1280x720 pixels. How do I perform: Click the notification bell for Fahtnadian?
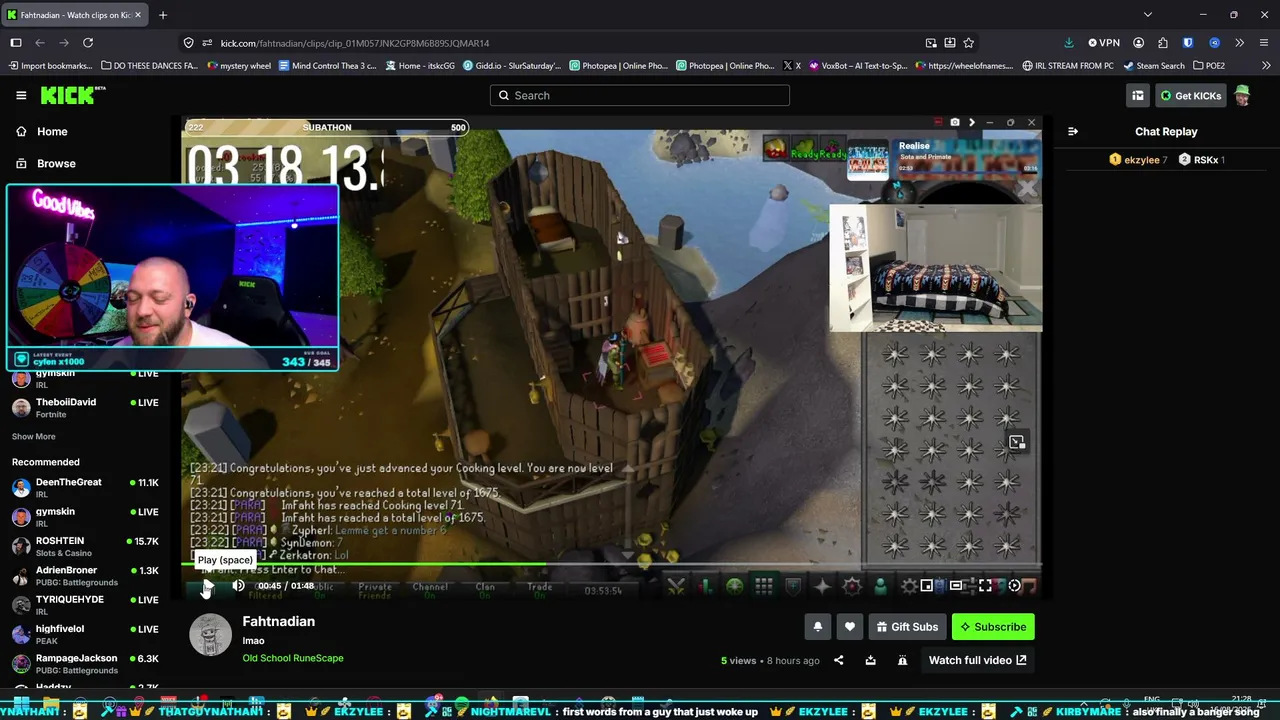click(x=817, y=627)
